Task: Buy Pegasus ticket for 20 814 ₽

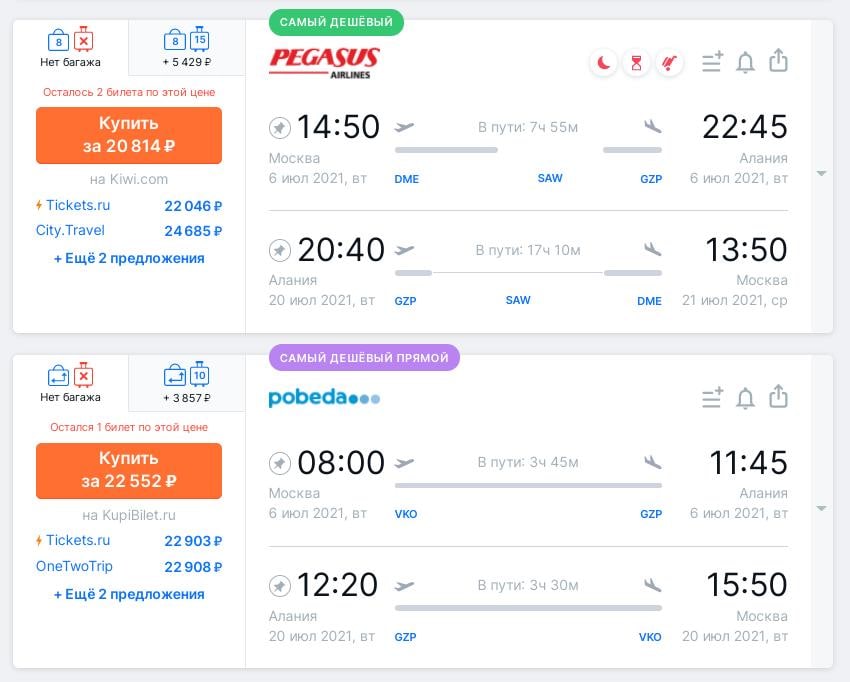Action: (x=129, y=135)
